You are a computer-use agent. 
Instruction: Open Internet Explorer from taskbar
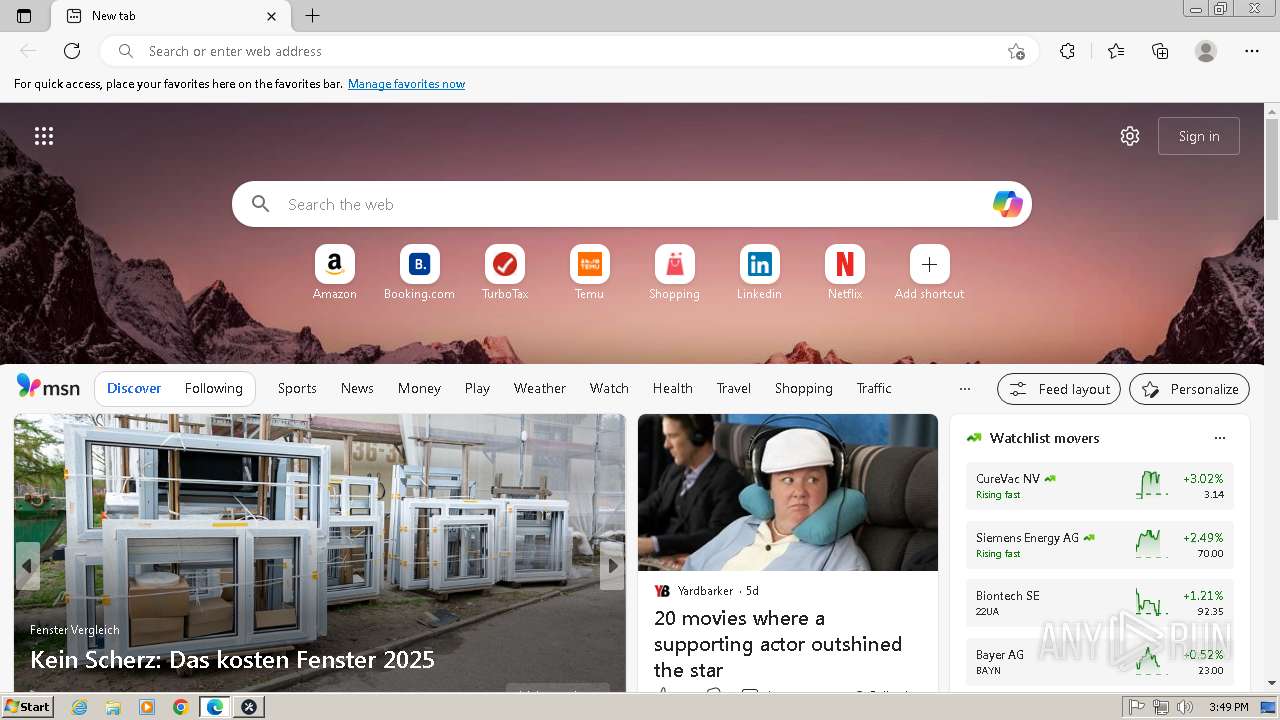point(80,707)
